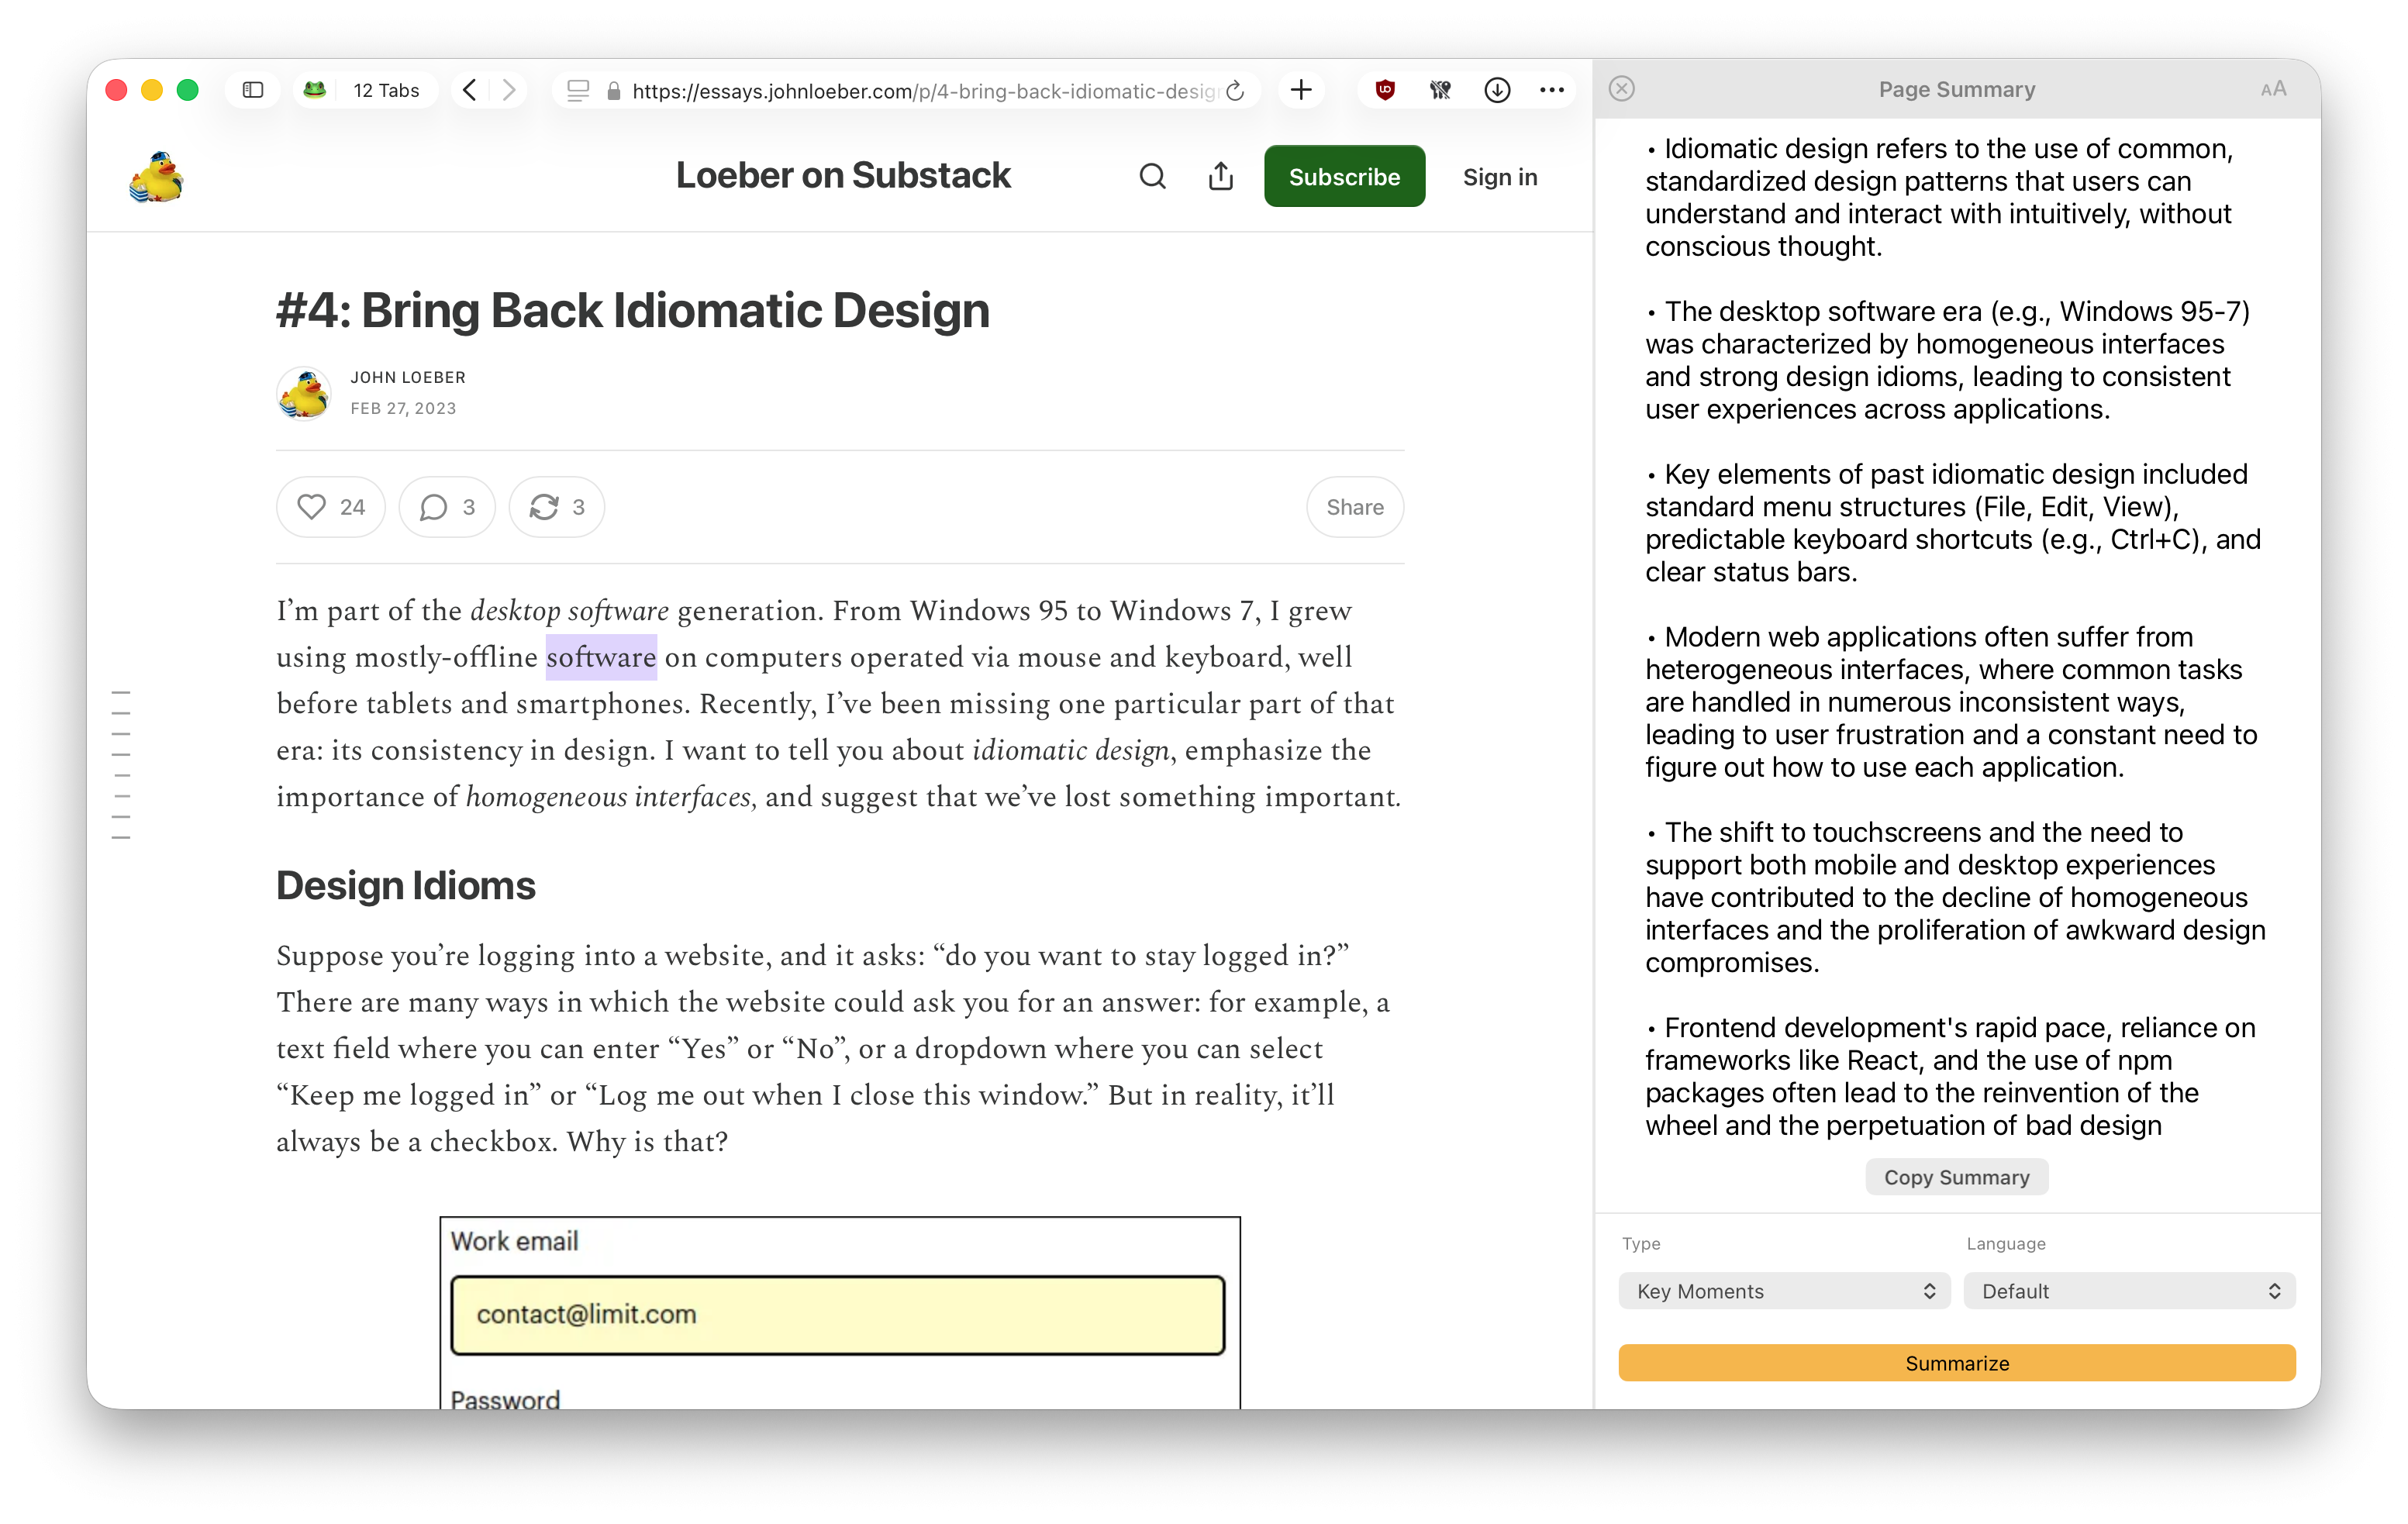Open the Key Moments type dropdown
Image resolution: width=2408 pixels, height=1524 pixels.
pyautogui.click(x=1784, y=1291)
